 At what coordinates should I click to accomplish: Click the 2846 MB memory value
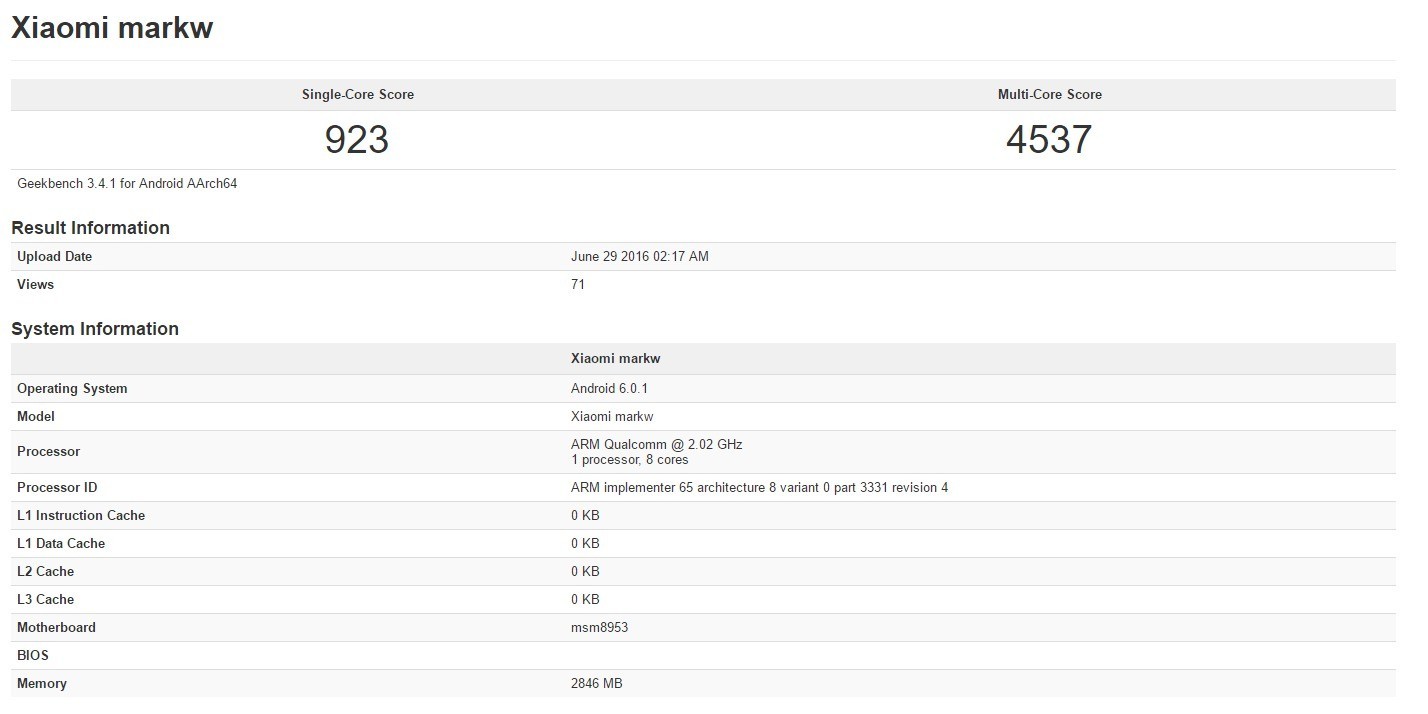tap(596, 684)
